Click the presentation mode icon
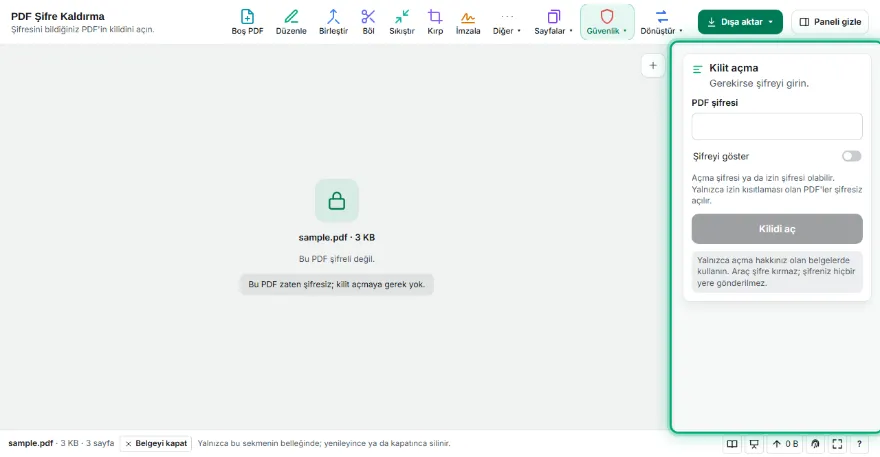The image size is (880, 457). (754, 444)
